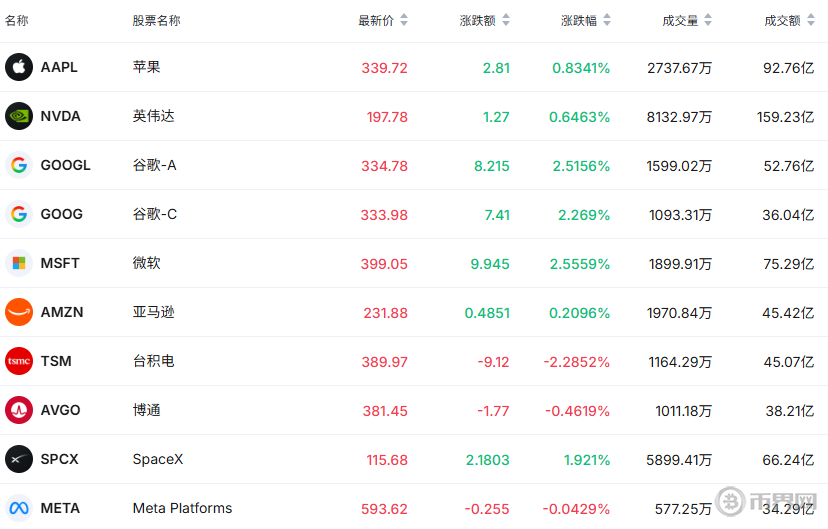Click the 成交额 header label
Viewport: 828px width, 529px height.
pos(783,21)
